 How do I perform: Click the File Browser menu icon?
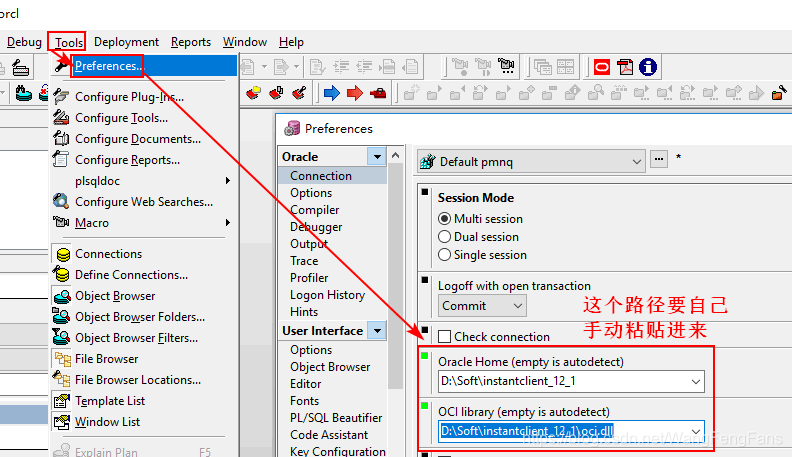(x=63, y=359)
